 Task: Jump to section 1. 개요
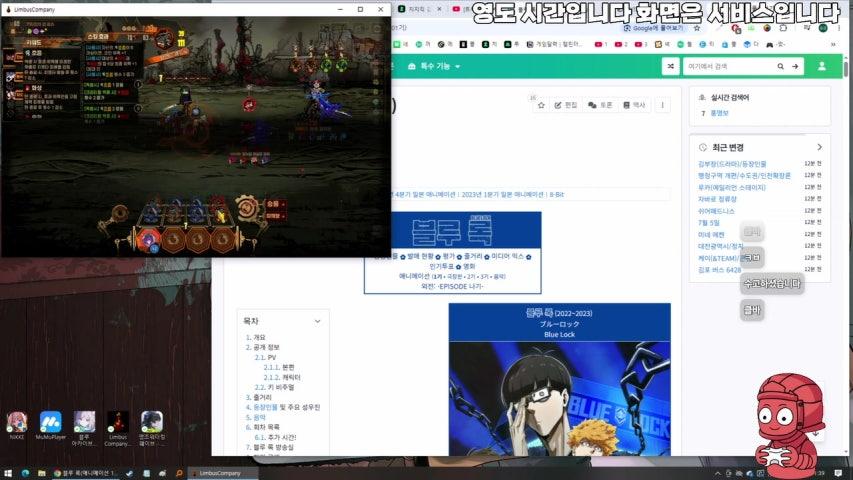point(255,337)
